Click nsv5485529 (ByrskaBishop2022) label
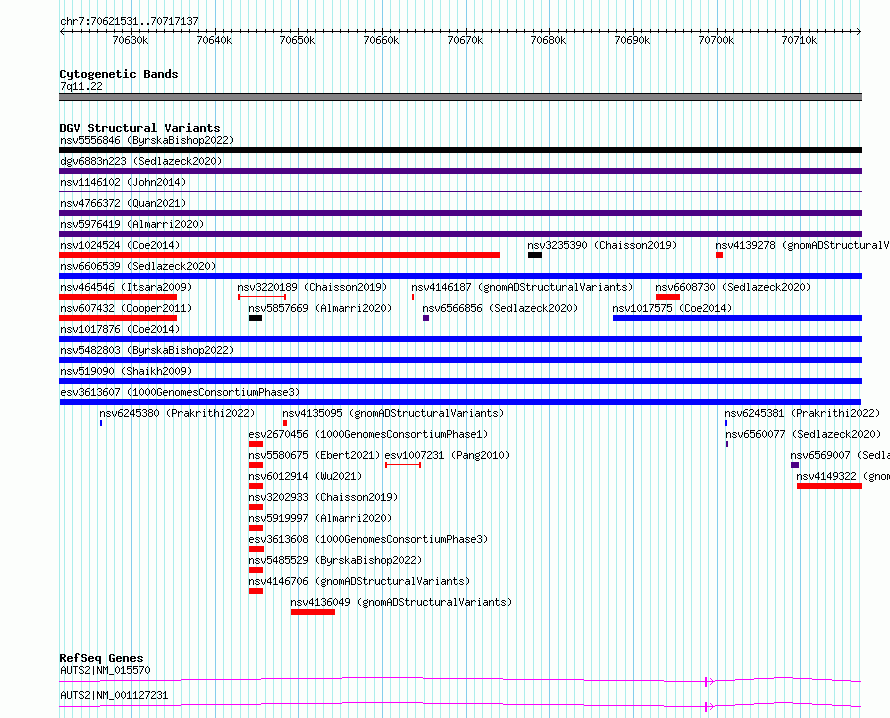Viewport: 890px width, 718px height. [x=335, y=560]
